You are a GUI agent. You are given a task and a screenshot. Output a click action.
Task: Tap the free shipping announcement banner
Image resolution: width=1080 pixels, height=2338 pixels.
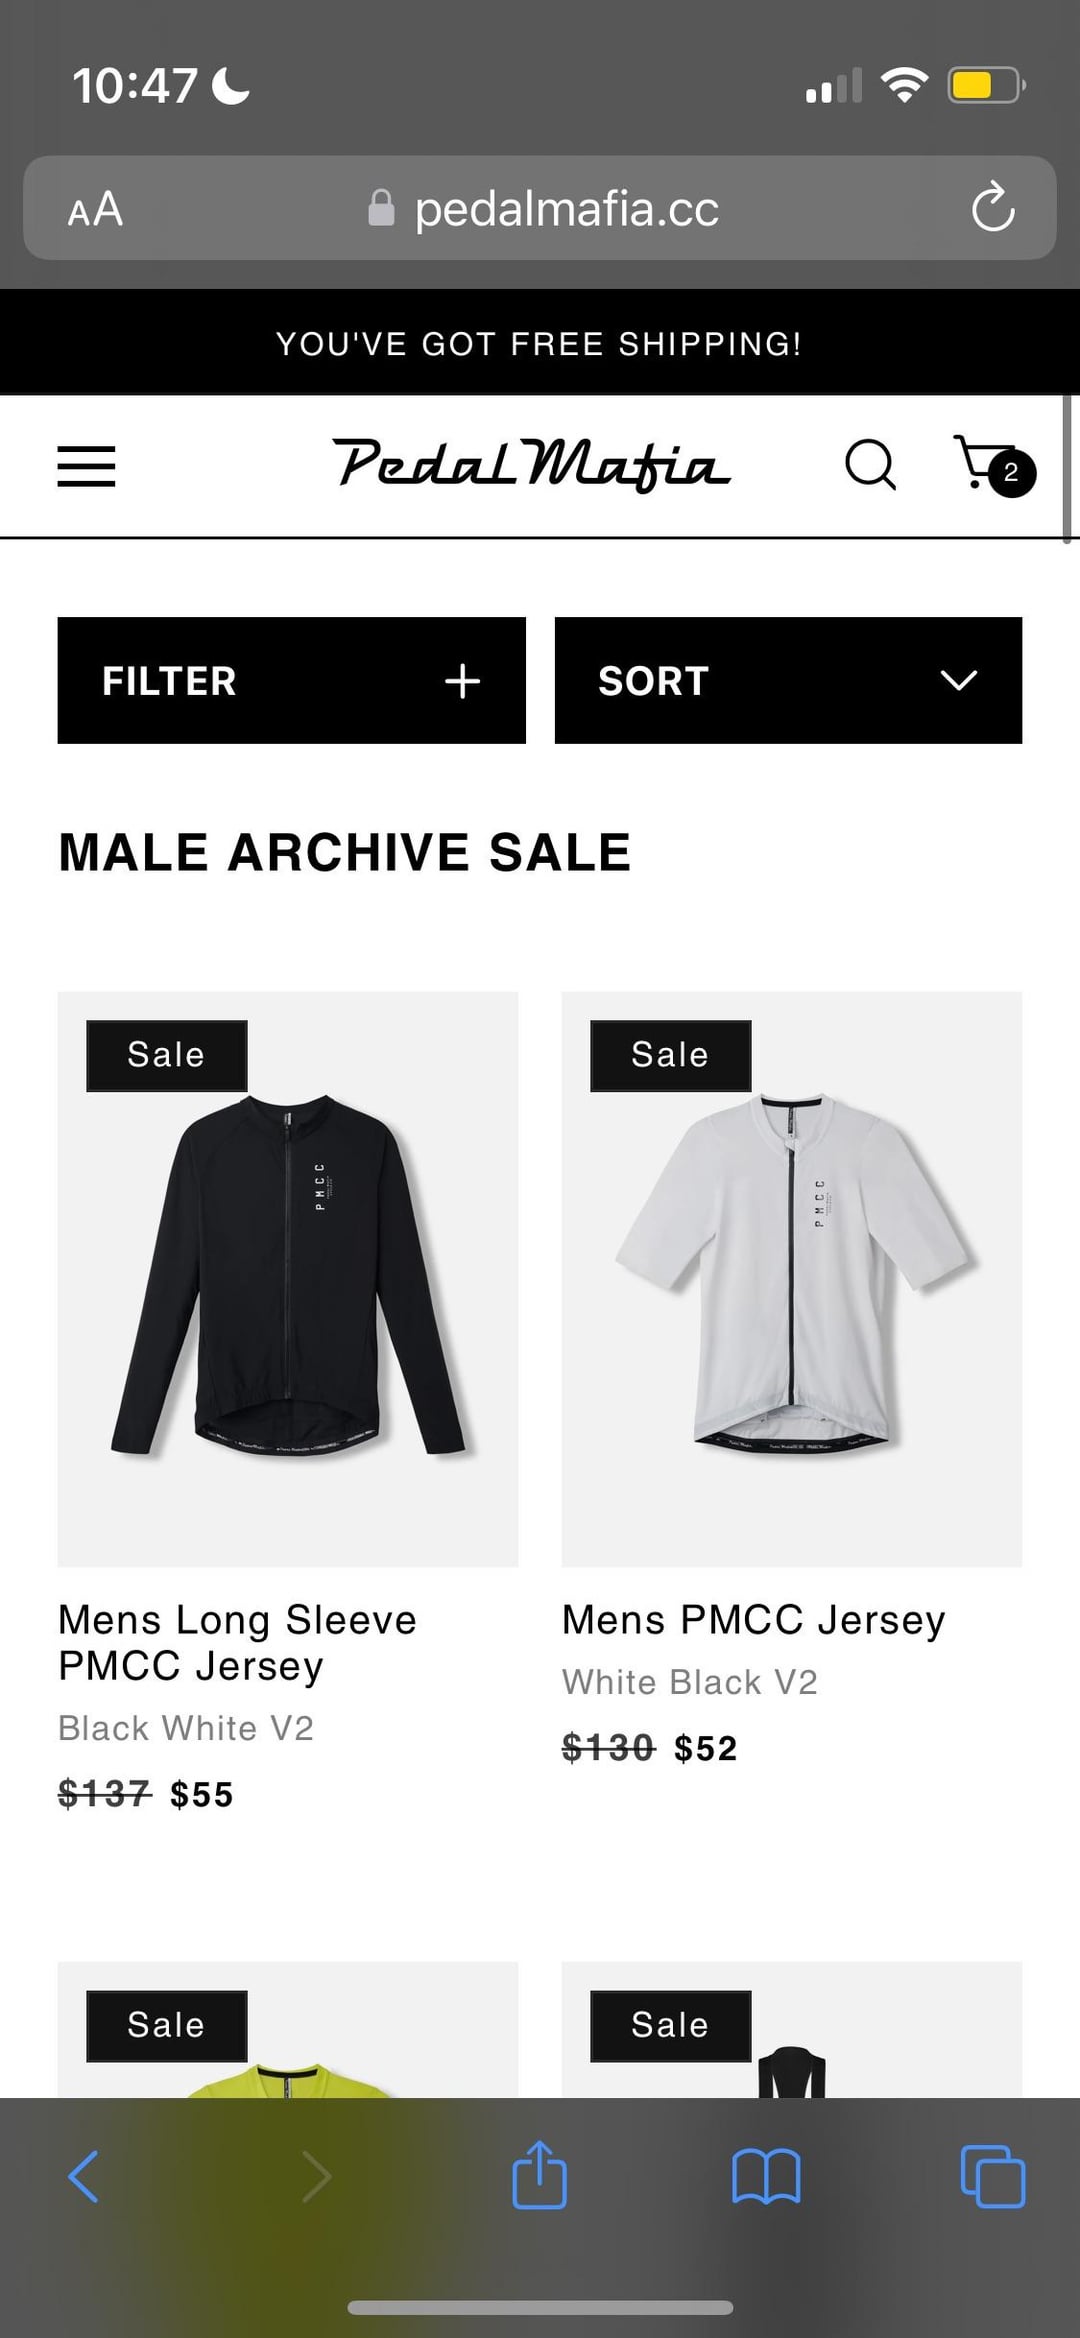(x=540, y=343)
